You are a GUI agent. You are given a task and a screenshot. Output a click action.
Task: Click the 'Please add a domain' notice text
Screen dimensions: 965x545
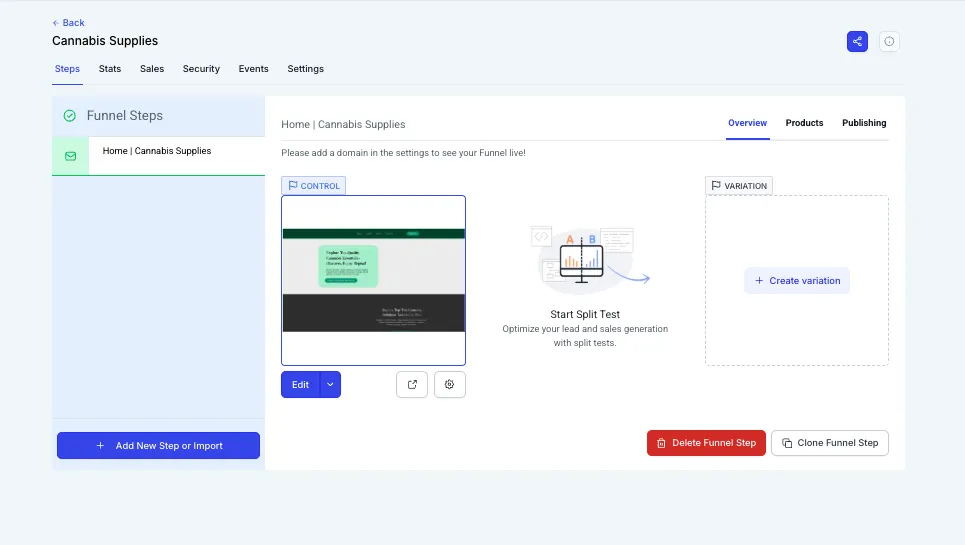[x=403, y=153]
